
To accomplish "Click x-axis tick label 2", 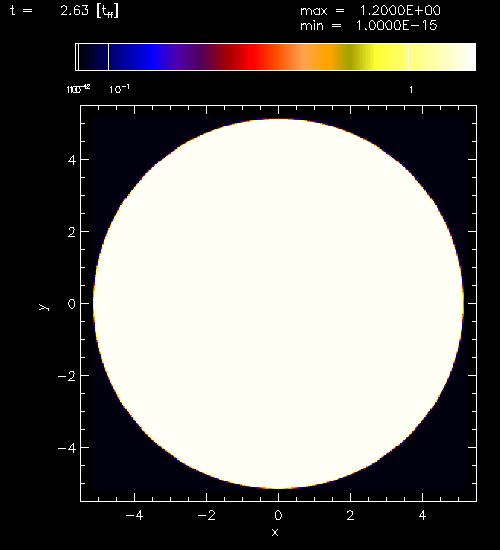I will coord(350,515).
